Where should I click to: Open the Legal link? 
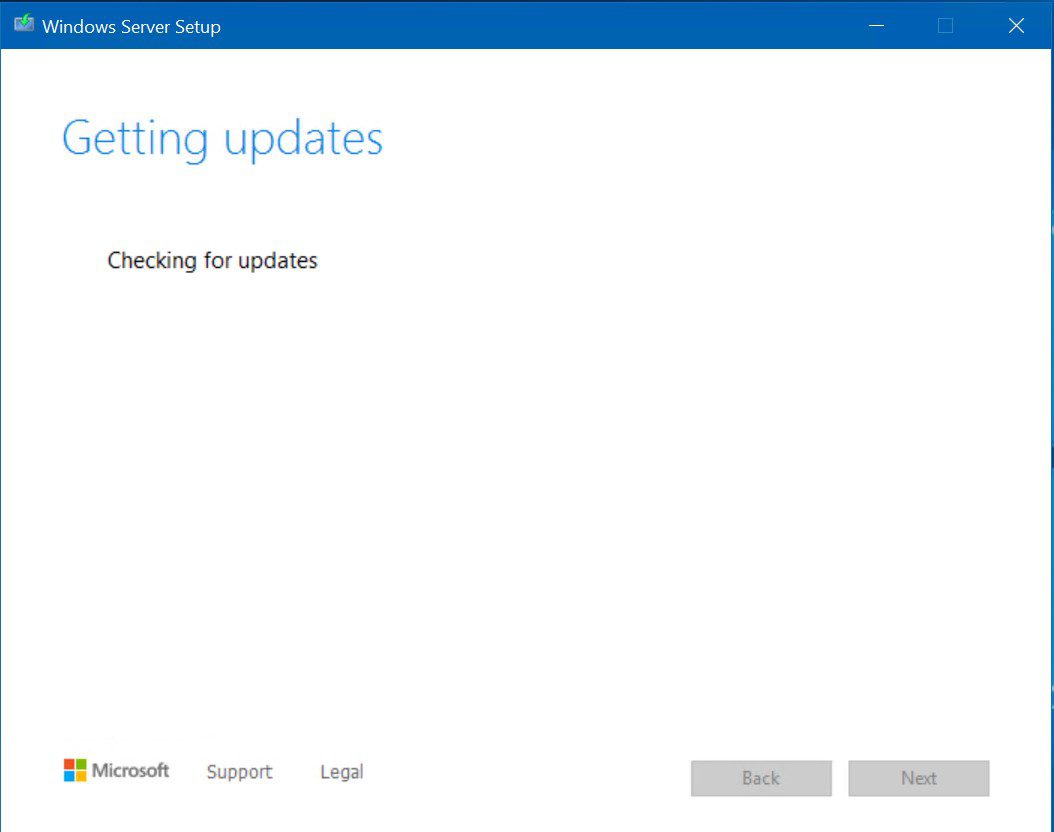341,772
